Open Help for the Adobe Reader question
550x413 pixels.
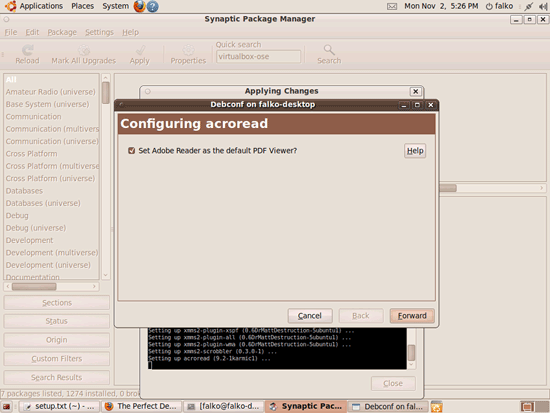pyautogui.click(x=415, y=151)
